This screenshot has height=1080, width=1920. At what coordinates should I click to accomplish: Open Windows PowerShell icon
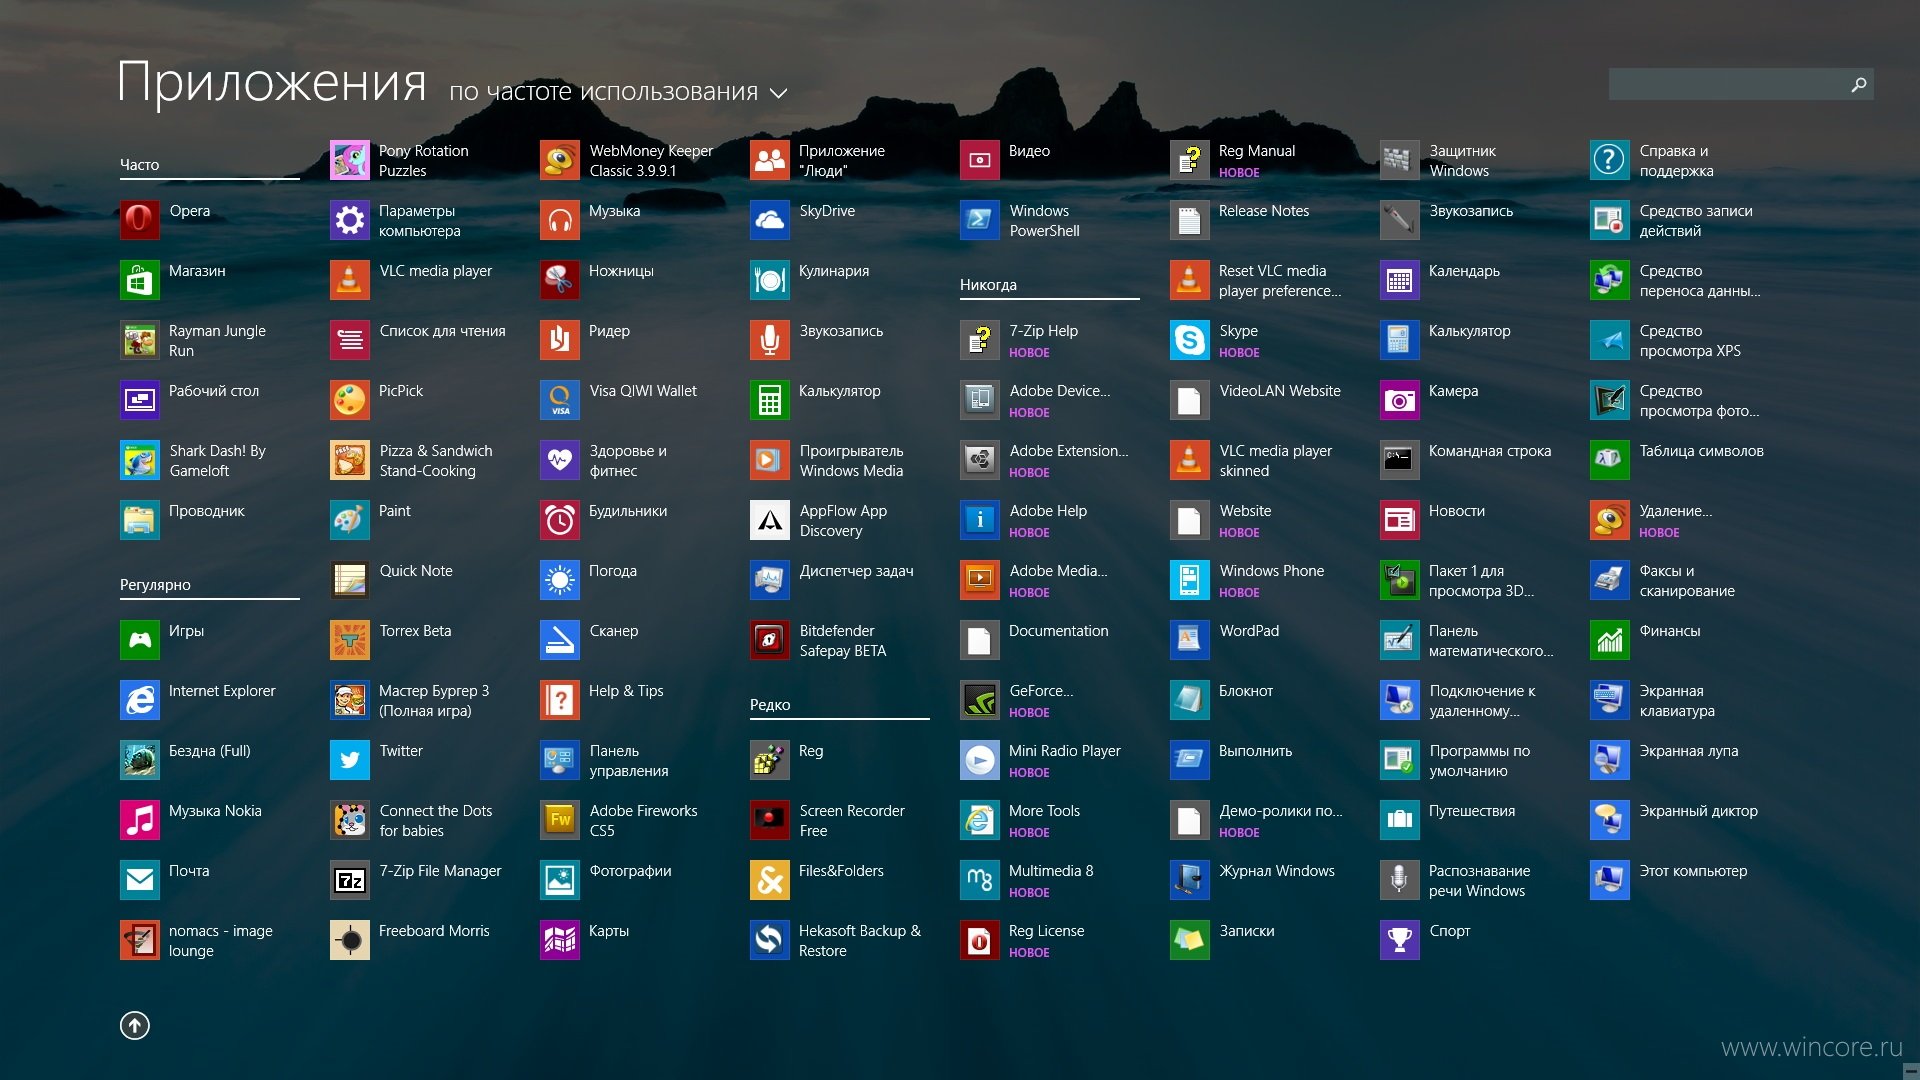click(980, 220)
